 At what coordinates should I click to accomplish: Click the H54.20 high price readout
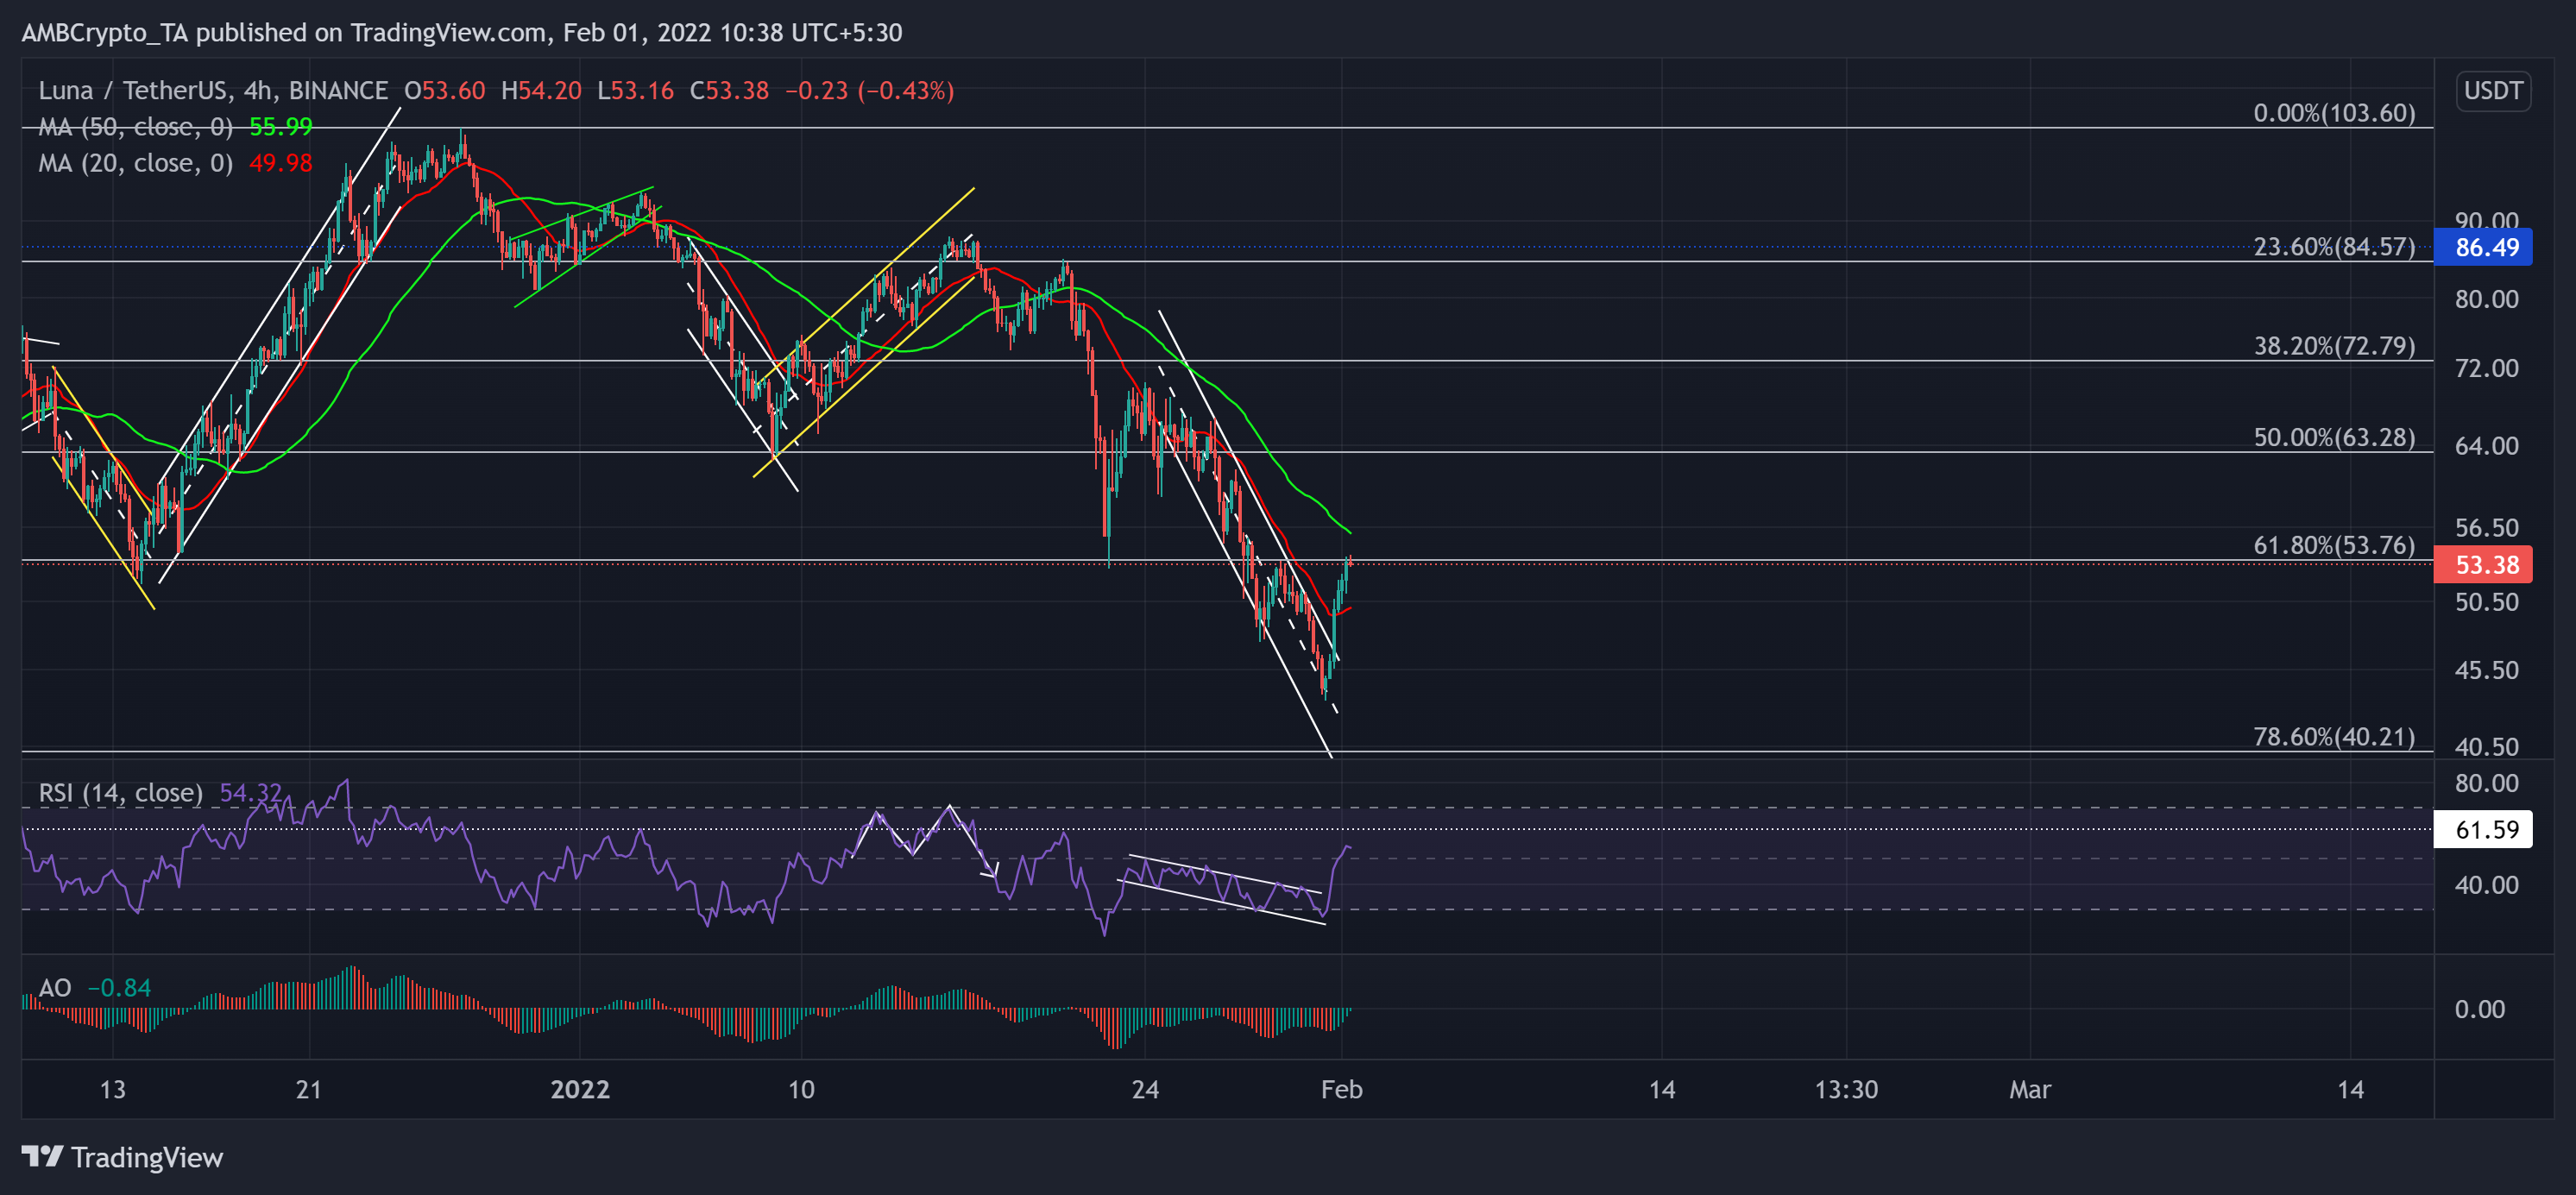[x=541, y=91]
